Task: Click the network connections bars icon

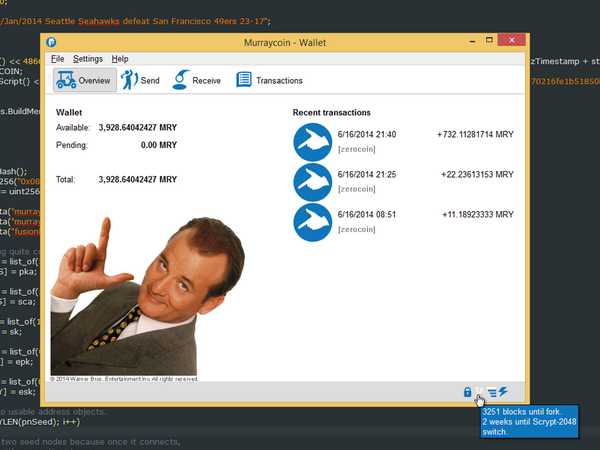Action: coord(492,392)
